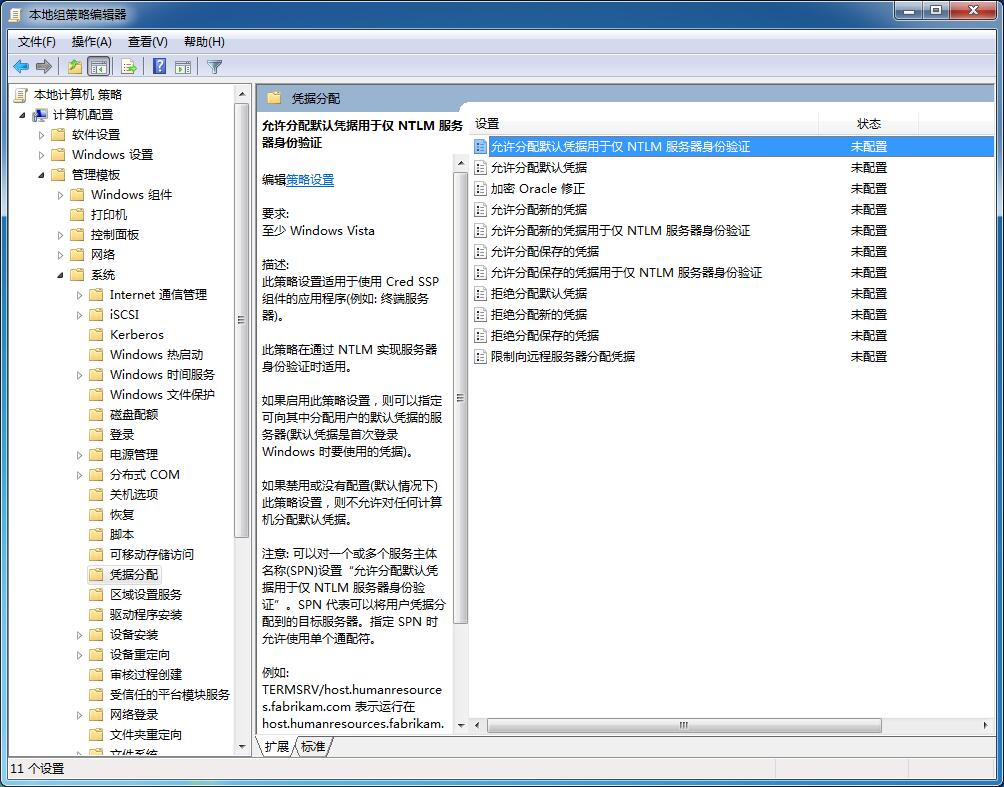Click the Export list toolbar icon

(x=129, y=67)
